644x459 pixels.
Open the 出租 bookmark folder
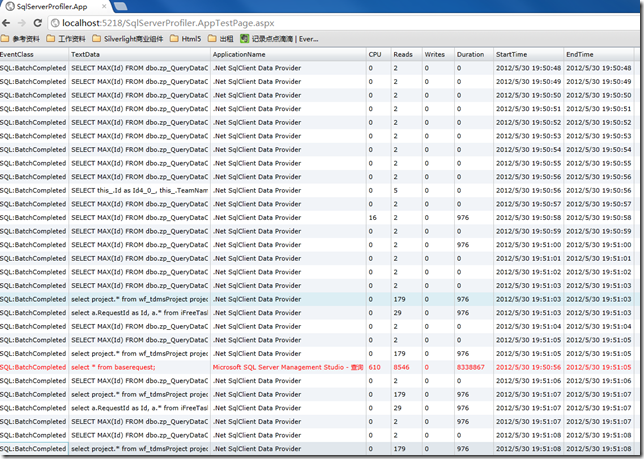point(221,39)
